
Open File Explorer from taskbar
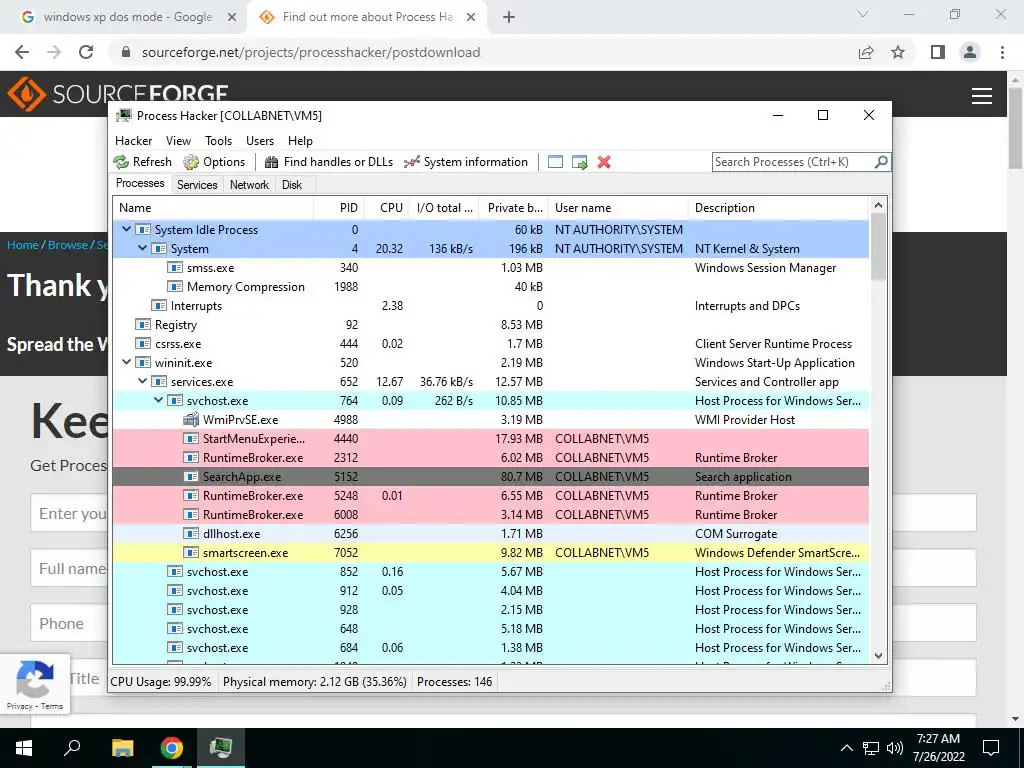click(122, 748)
